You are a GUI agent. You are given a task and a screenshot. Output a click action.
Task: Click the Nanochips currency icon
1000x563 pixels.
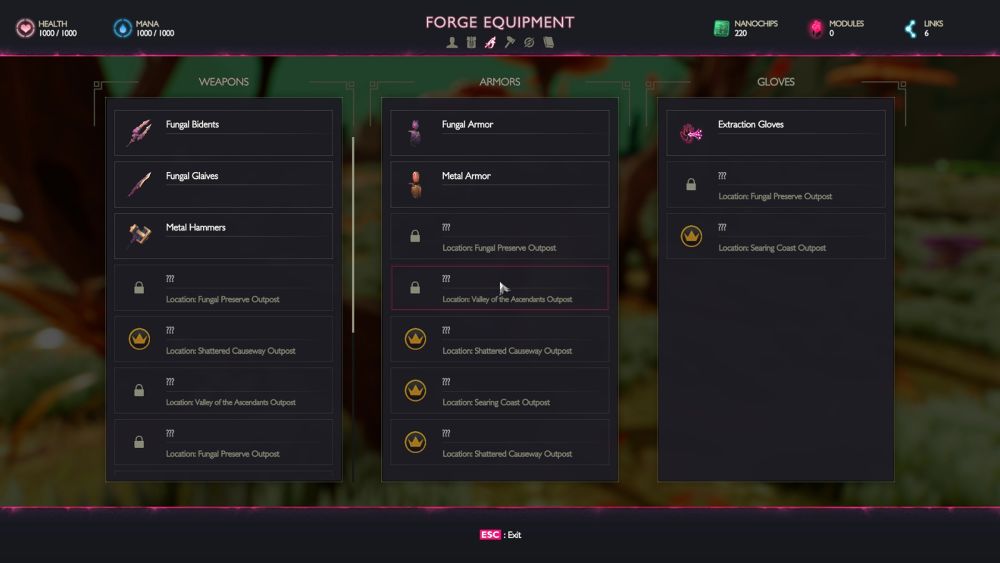[721, 28]
